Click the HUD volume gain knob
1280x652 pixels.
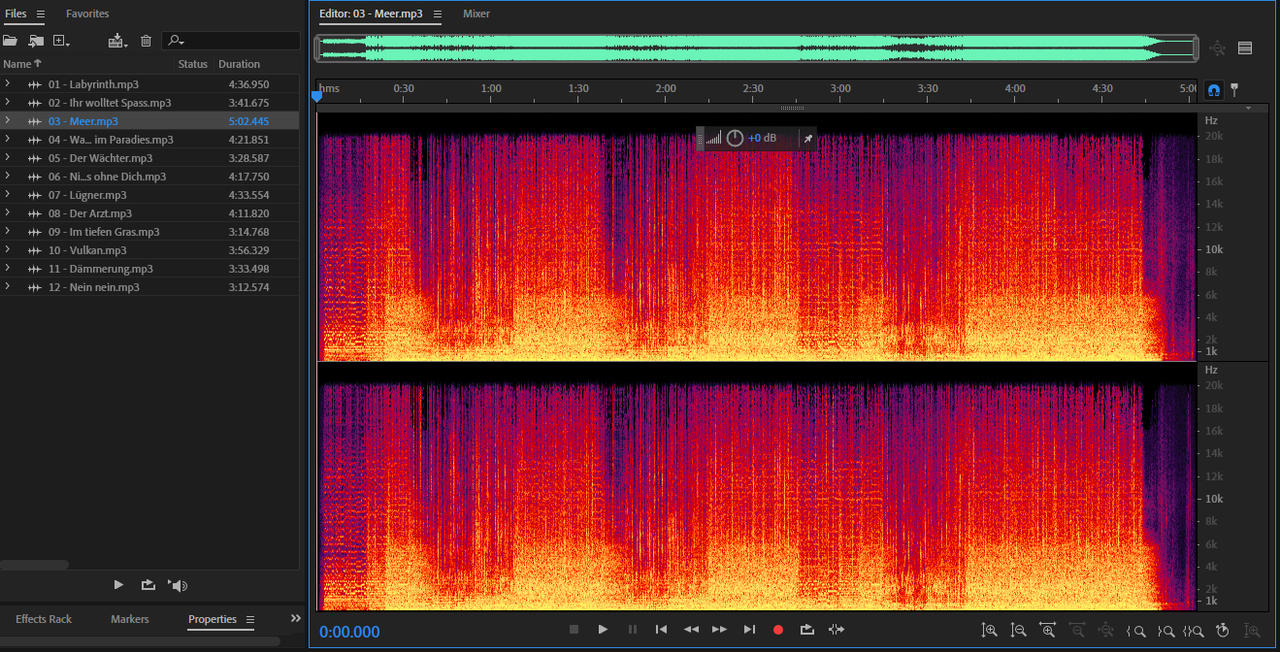pos(735,138)
